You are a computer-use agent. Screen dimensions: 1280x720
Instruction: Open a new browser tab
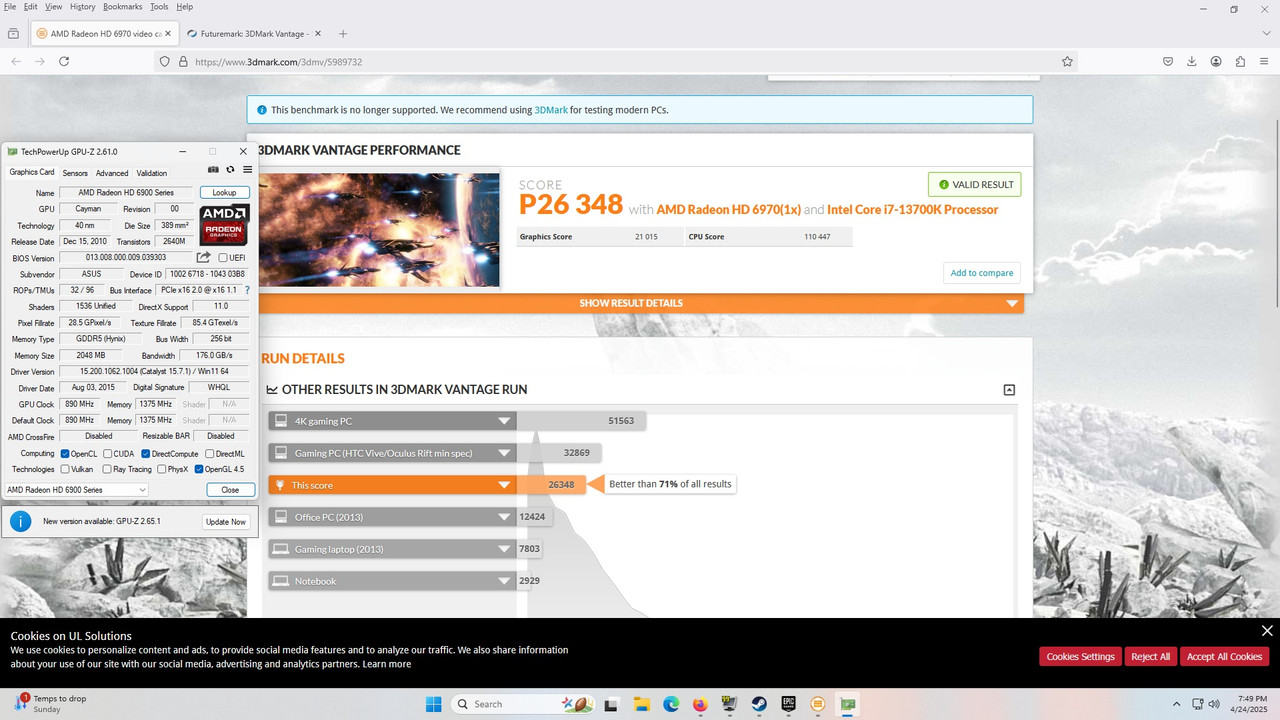pyautogui.click(x=343, y=33)
